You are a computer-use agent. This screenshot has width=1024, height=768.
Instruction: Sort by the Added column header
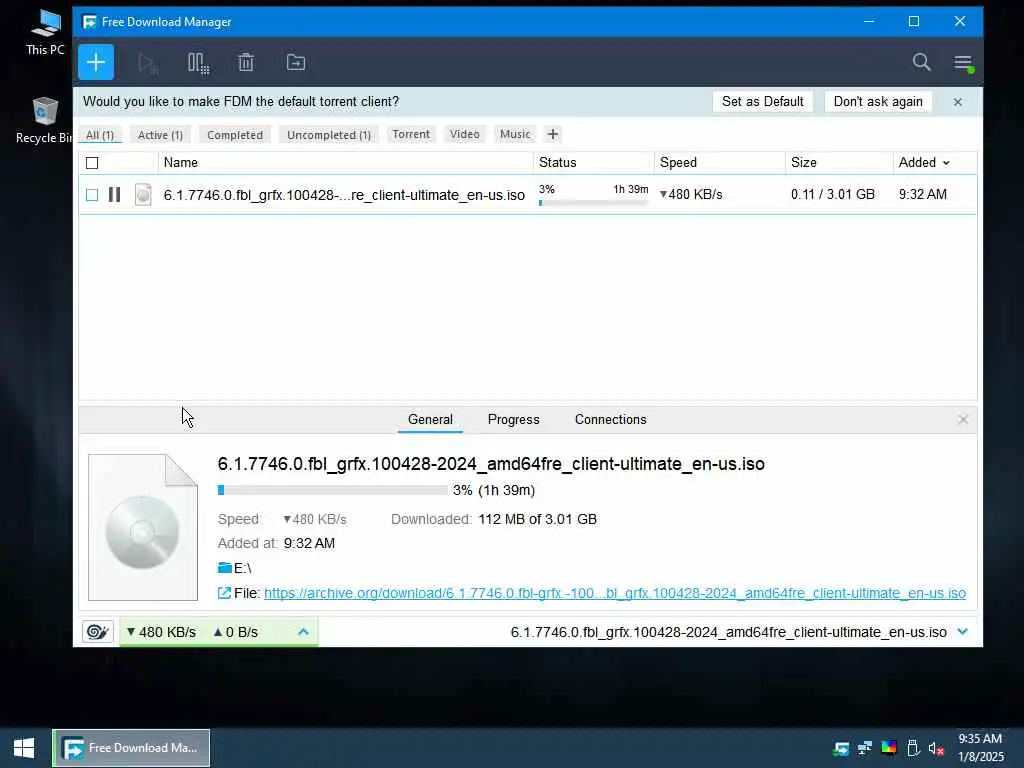coord(923,163)
